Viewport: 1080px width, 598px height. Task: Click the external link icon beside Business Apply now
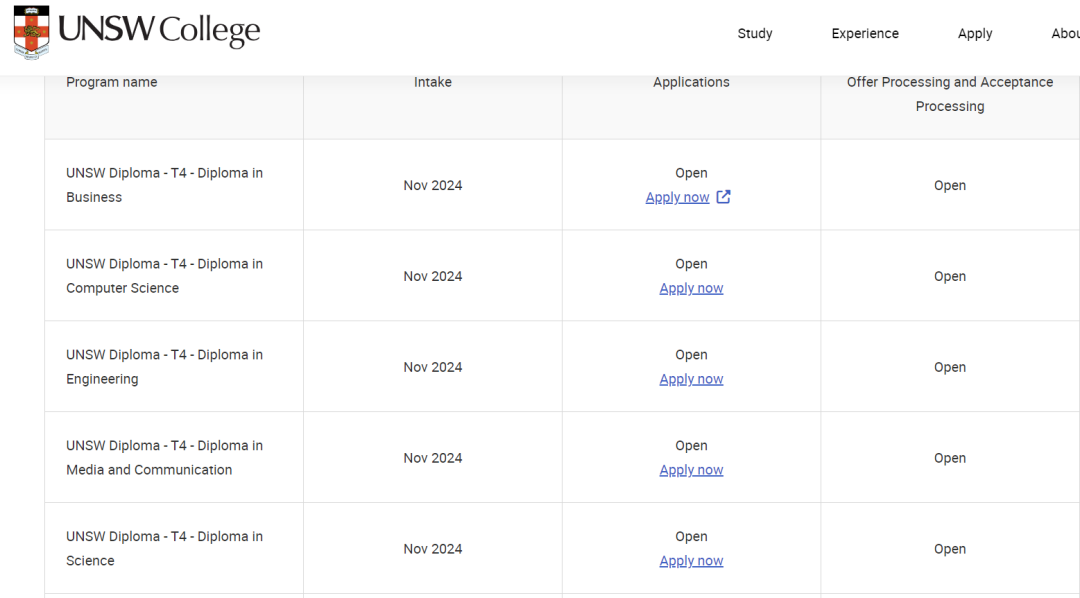tap(723, 197)
